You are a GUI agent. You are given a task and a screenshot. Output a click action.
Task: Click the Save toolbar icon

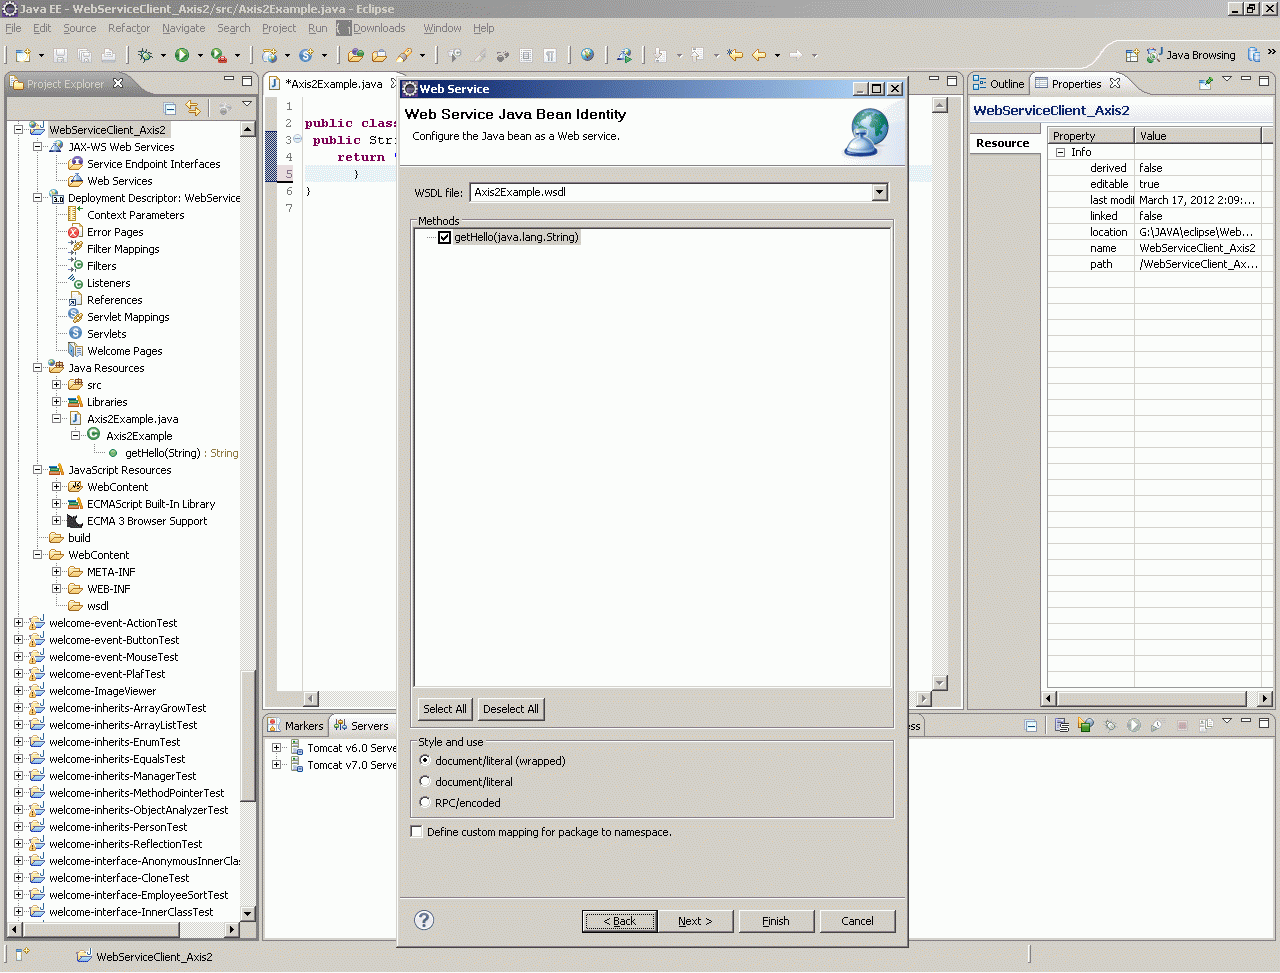tap(60, 55)
